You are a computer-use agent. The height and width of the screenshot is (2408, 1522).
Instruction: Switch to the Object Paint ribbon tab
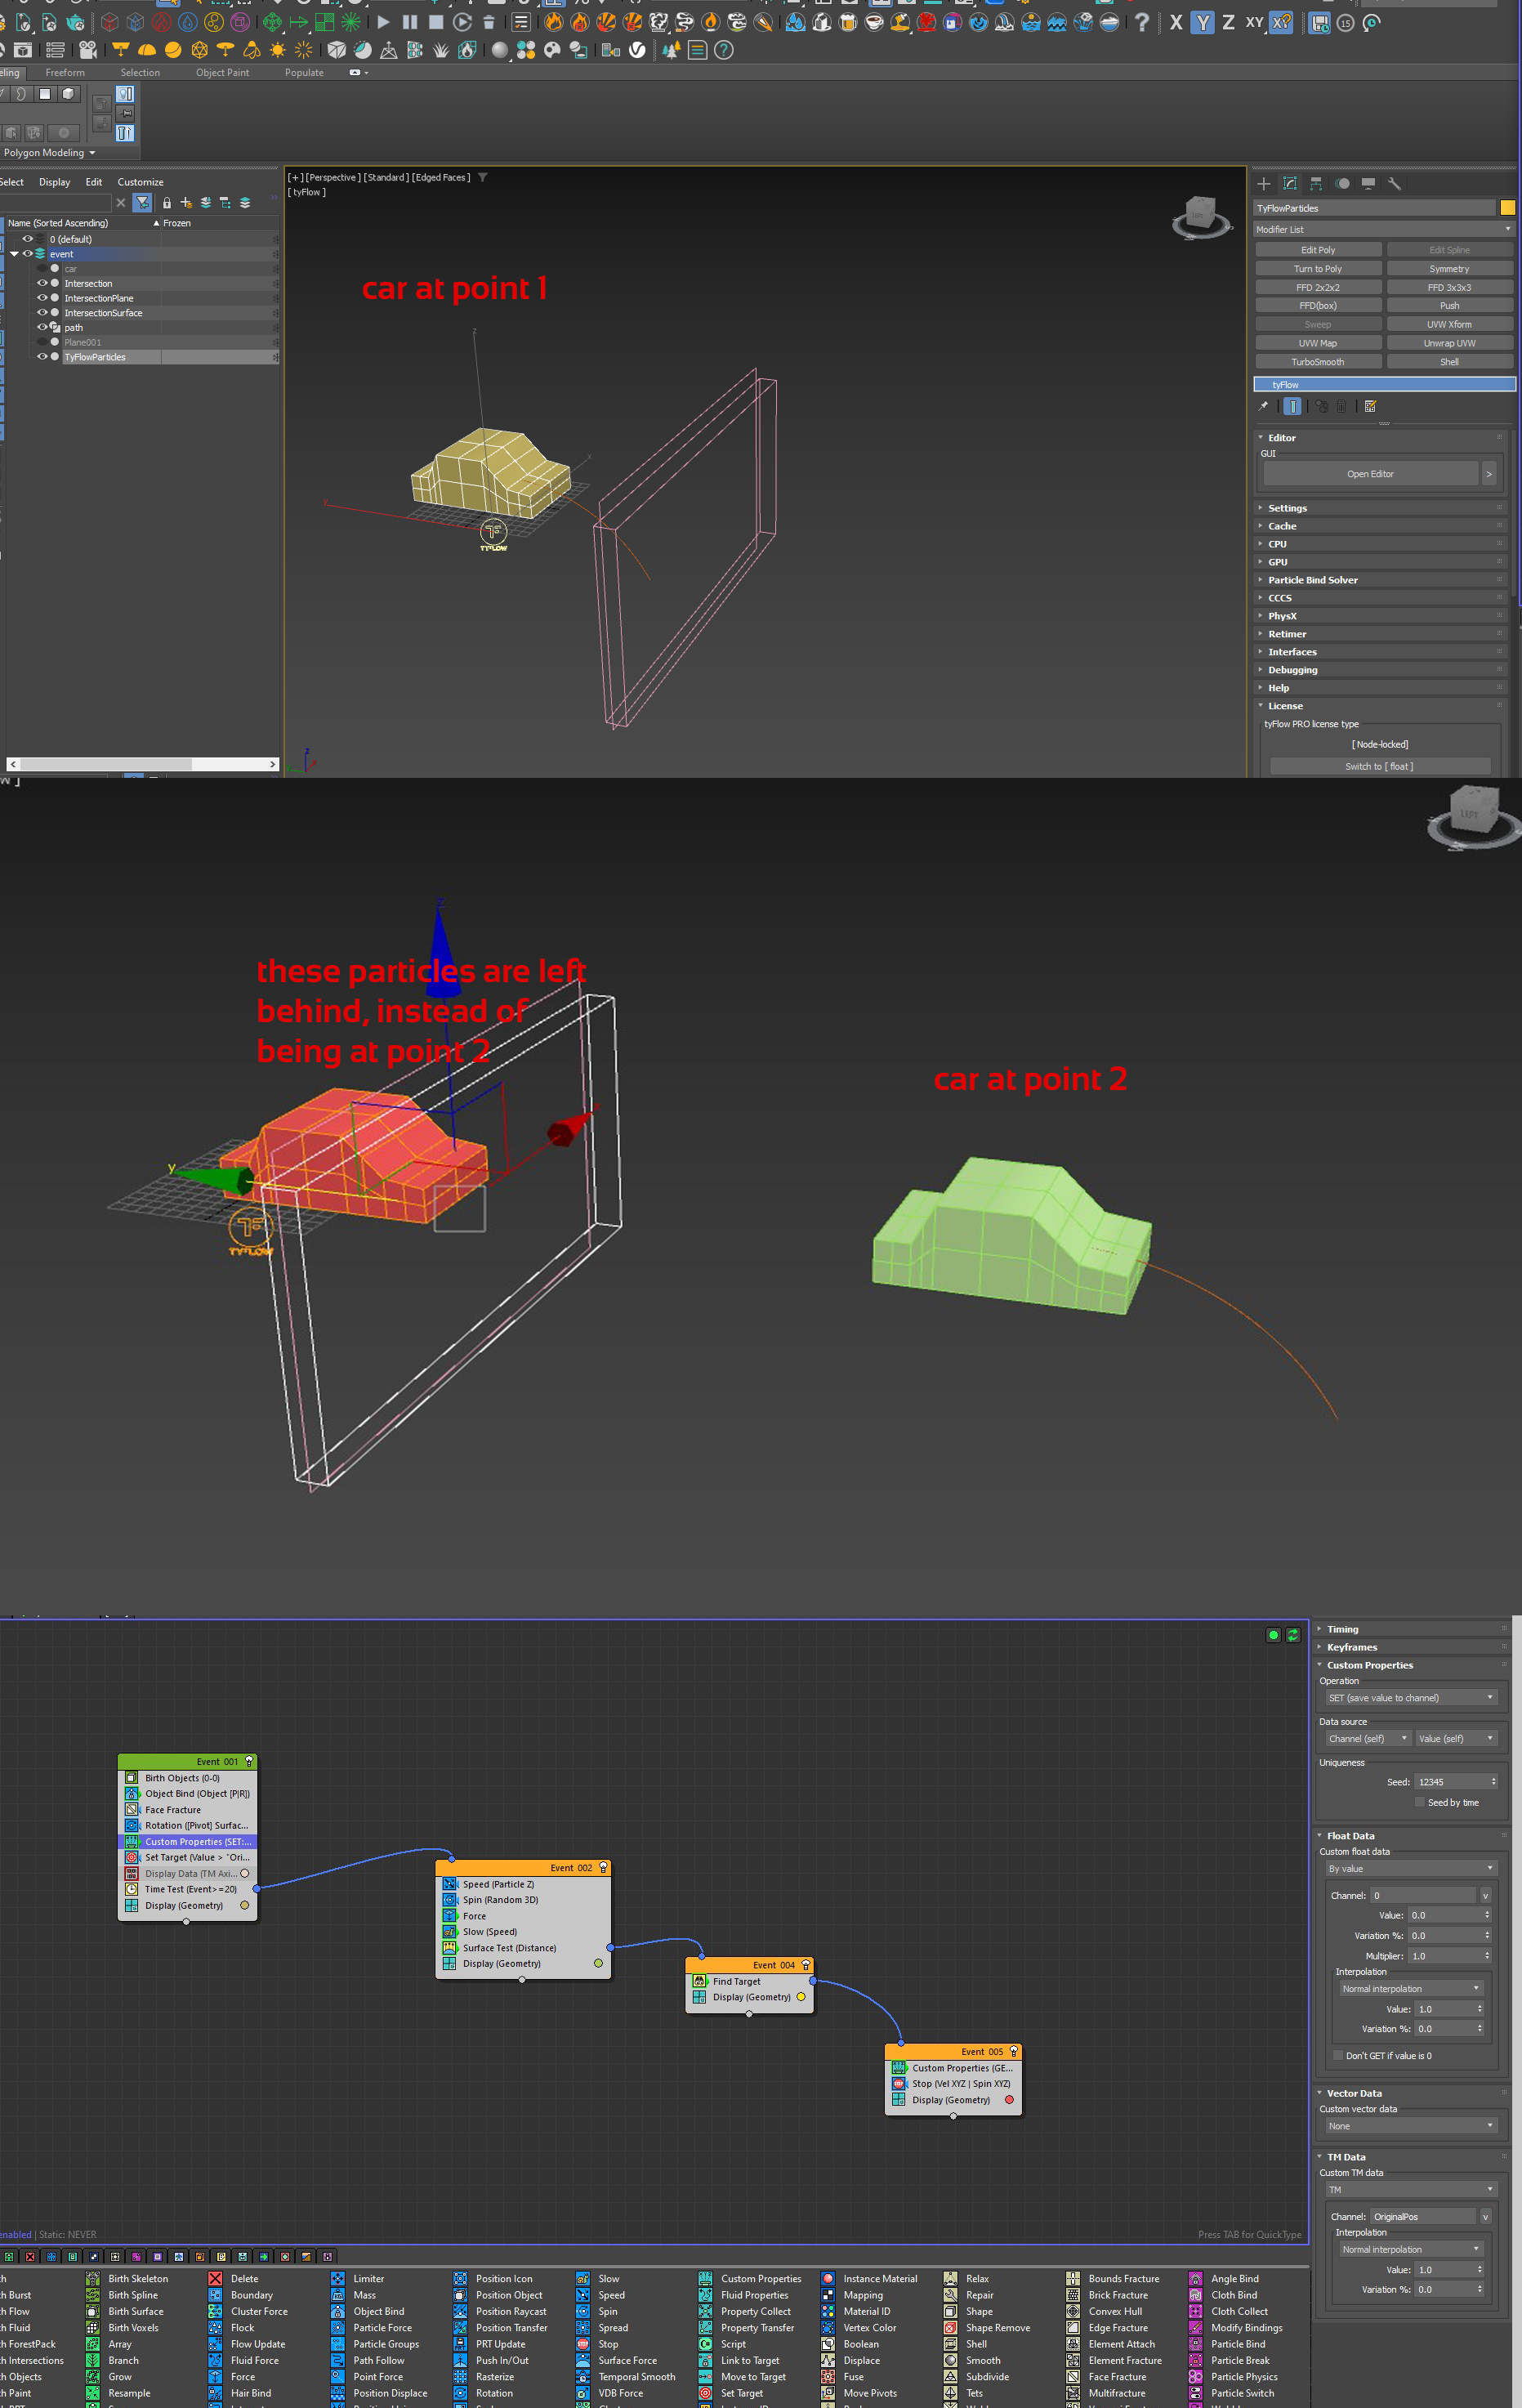[x=222, y=73]
